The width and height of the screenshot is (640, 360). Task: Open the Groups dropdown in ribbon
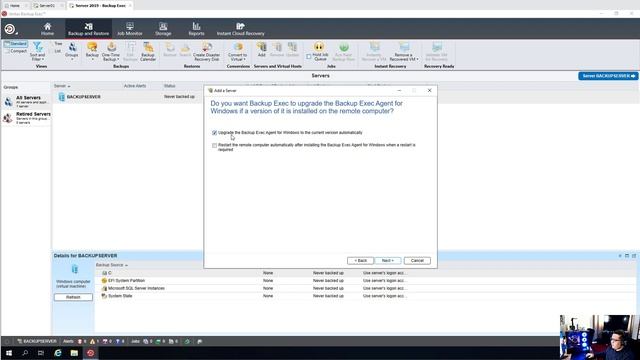click(72, 51)
